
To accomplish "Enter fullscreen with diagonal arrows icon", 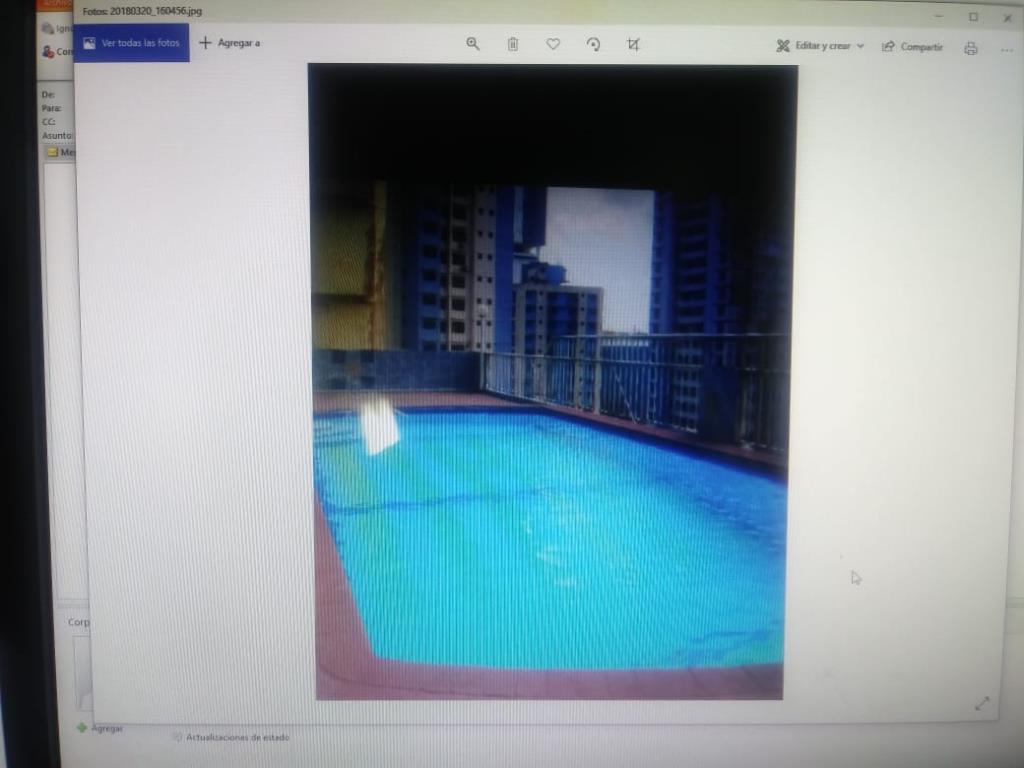I will coord(982,704).
